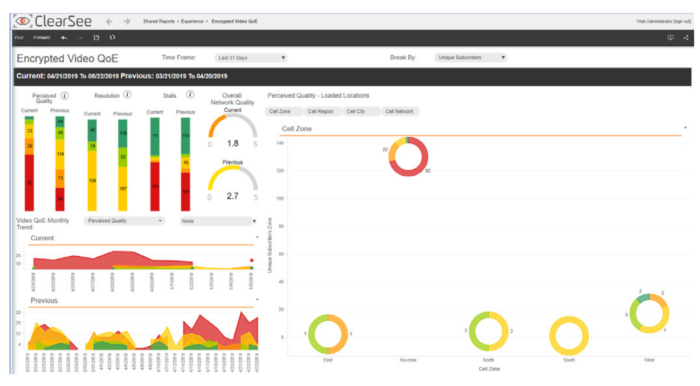This screenshot has height=386, width=700.
Task: Click yellow segment of Current Resolution bar
Action: click(92, 181)
